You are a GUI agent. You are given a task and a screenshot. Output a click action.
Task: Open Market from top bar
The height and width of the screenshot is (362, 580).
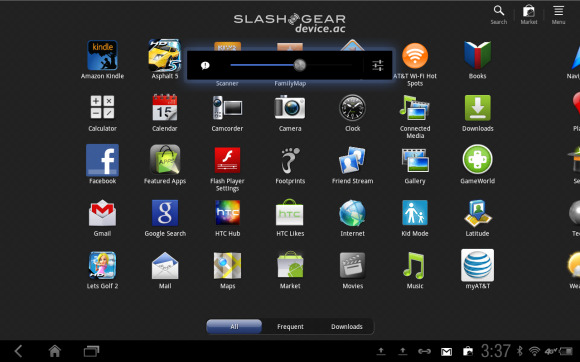(x=529, y=15)
